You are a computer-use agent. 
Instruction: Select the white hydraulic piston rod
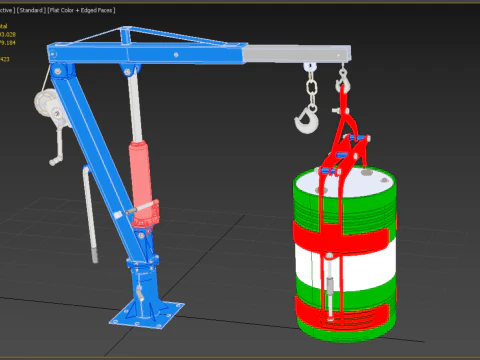[135, 107]
